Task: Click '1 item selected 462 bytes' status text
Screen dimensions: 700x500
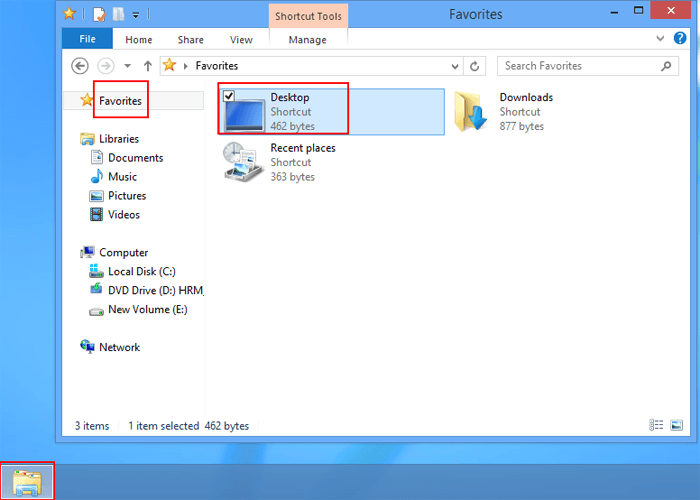Action: (188, 426)
